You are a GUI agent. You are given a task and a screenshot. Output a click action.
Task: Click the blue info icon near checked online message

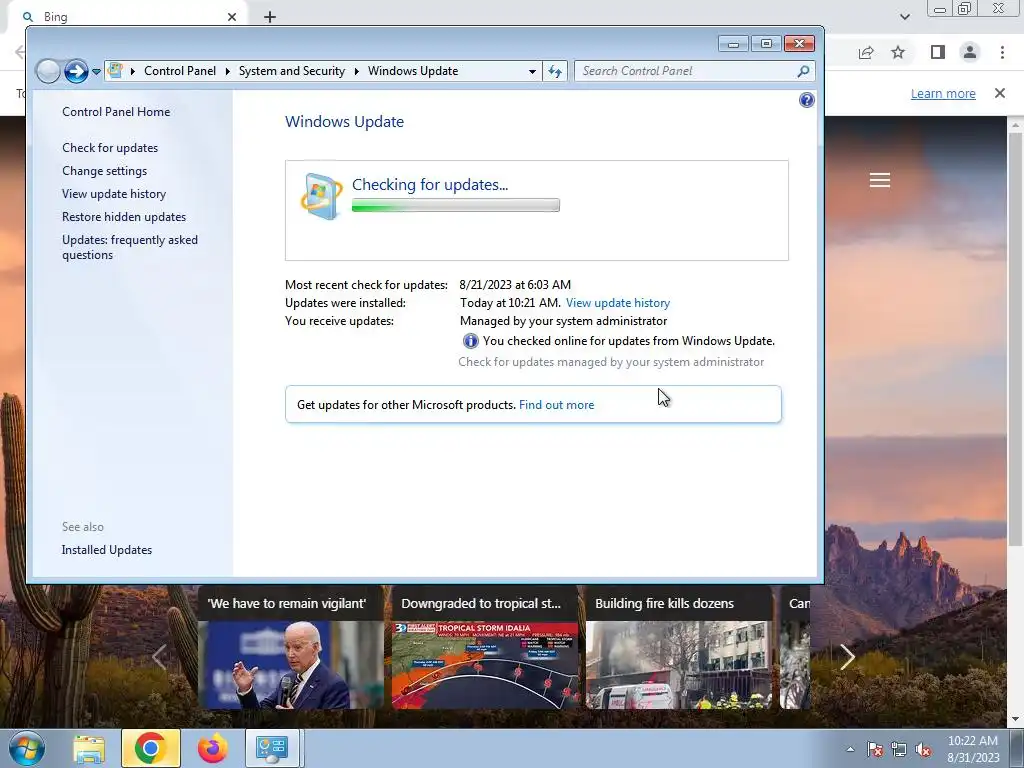(470, 341)
